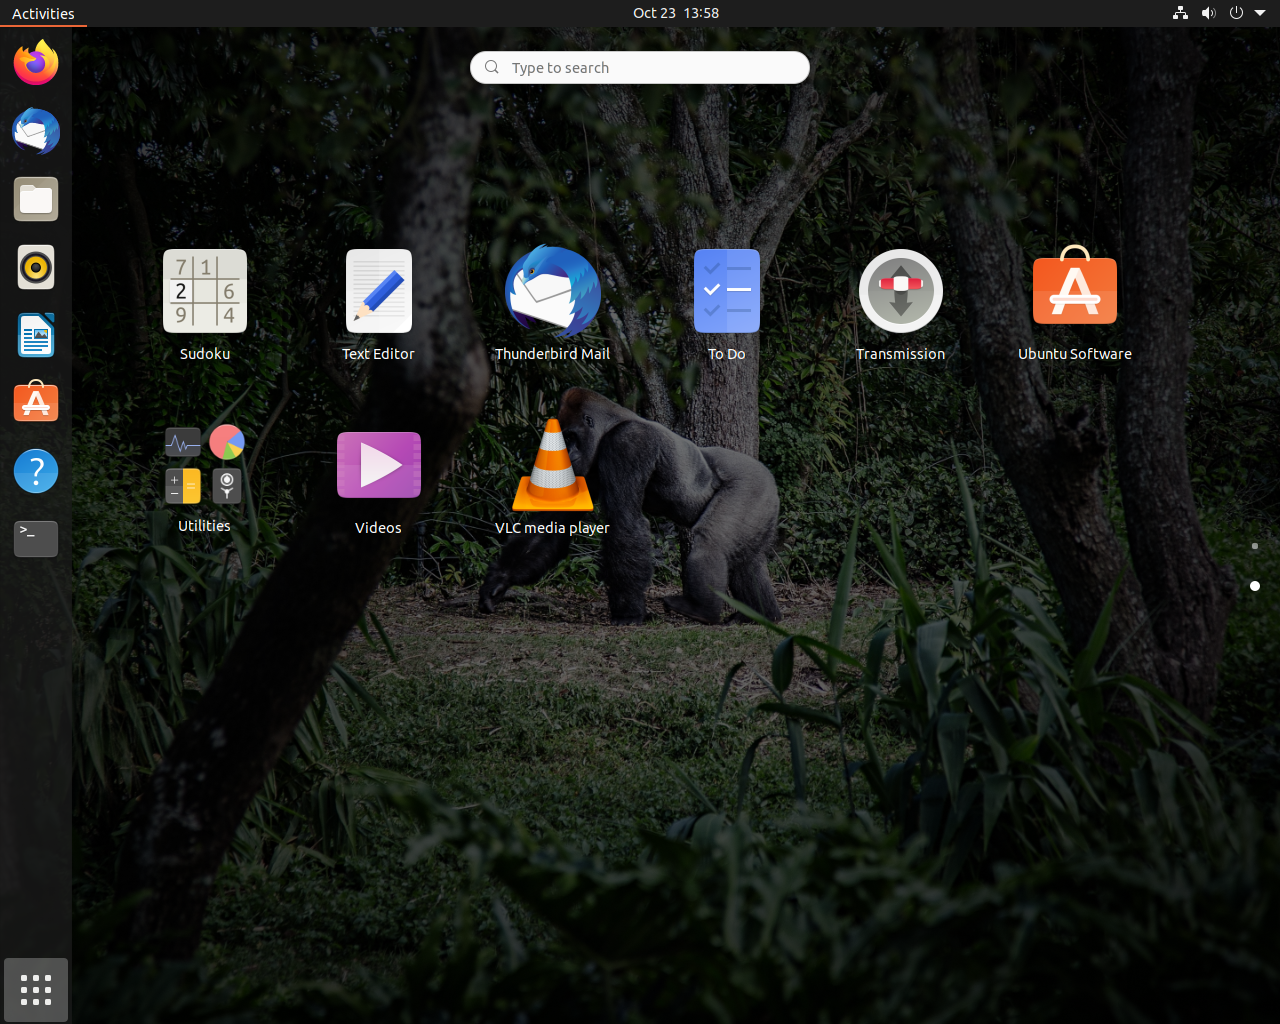Open Help from the dock
Screen dimensions: 1280x1024
tap(36, 471)
